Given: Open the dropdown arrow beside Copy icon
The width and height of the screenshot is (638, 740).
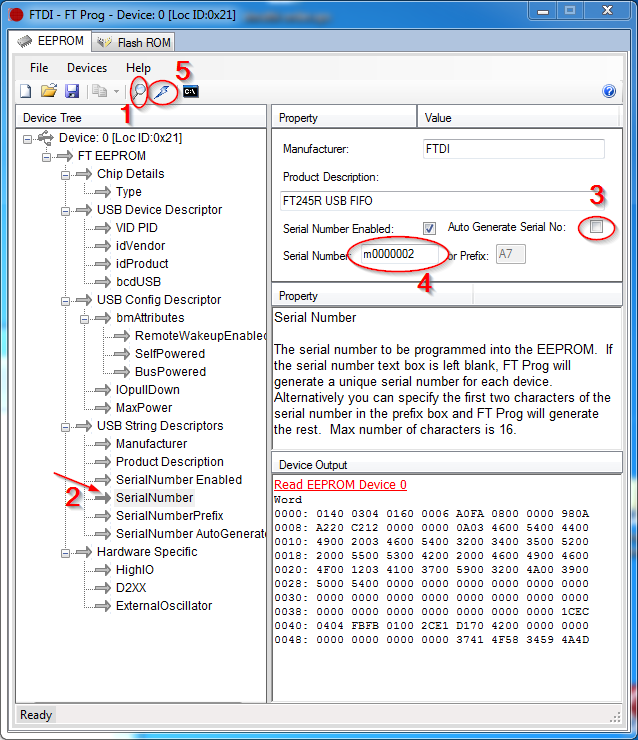Looking at the screenshot, I should pos(116,91).
